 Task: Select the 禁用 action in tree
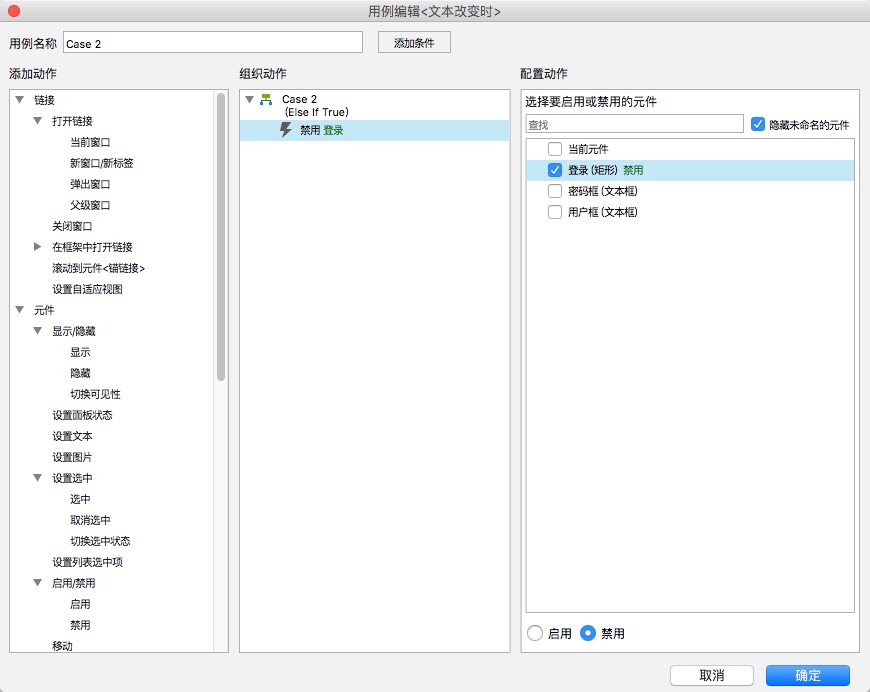[x=80, y=625]
